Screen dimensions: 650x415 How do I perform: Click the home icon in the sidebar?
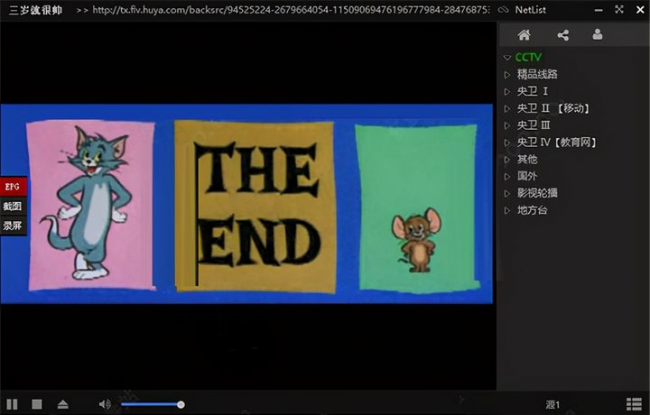[x=524, y=35]
